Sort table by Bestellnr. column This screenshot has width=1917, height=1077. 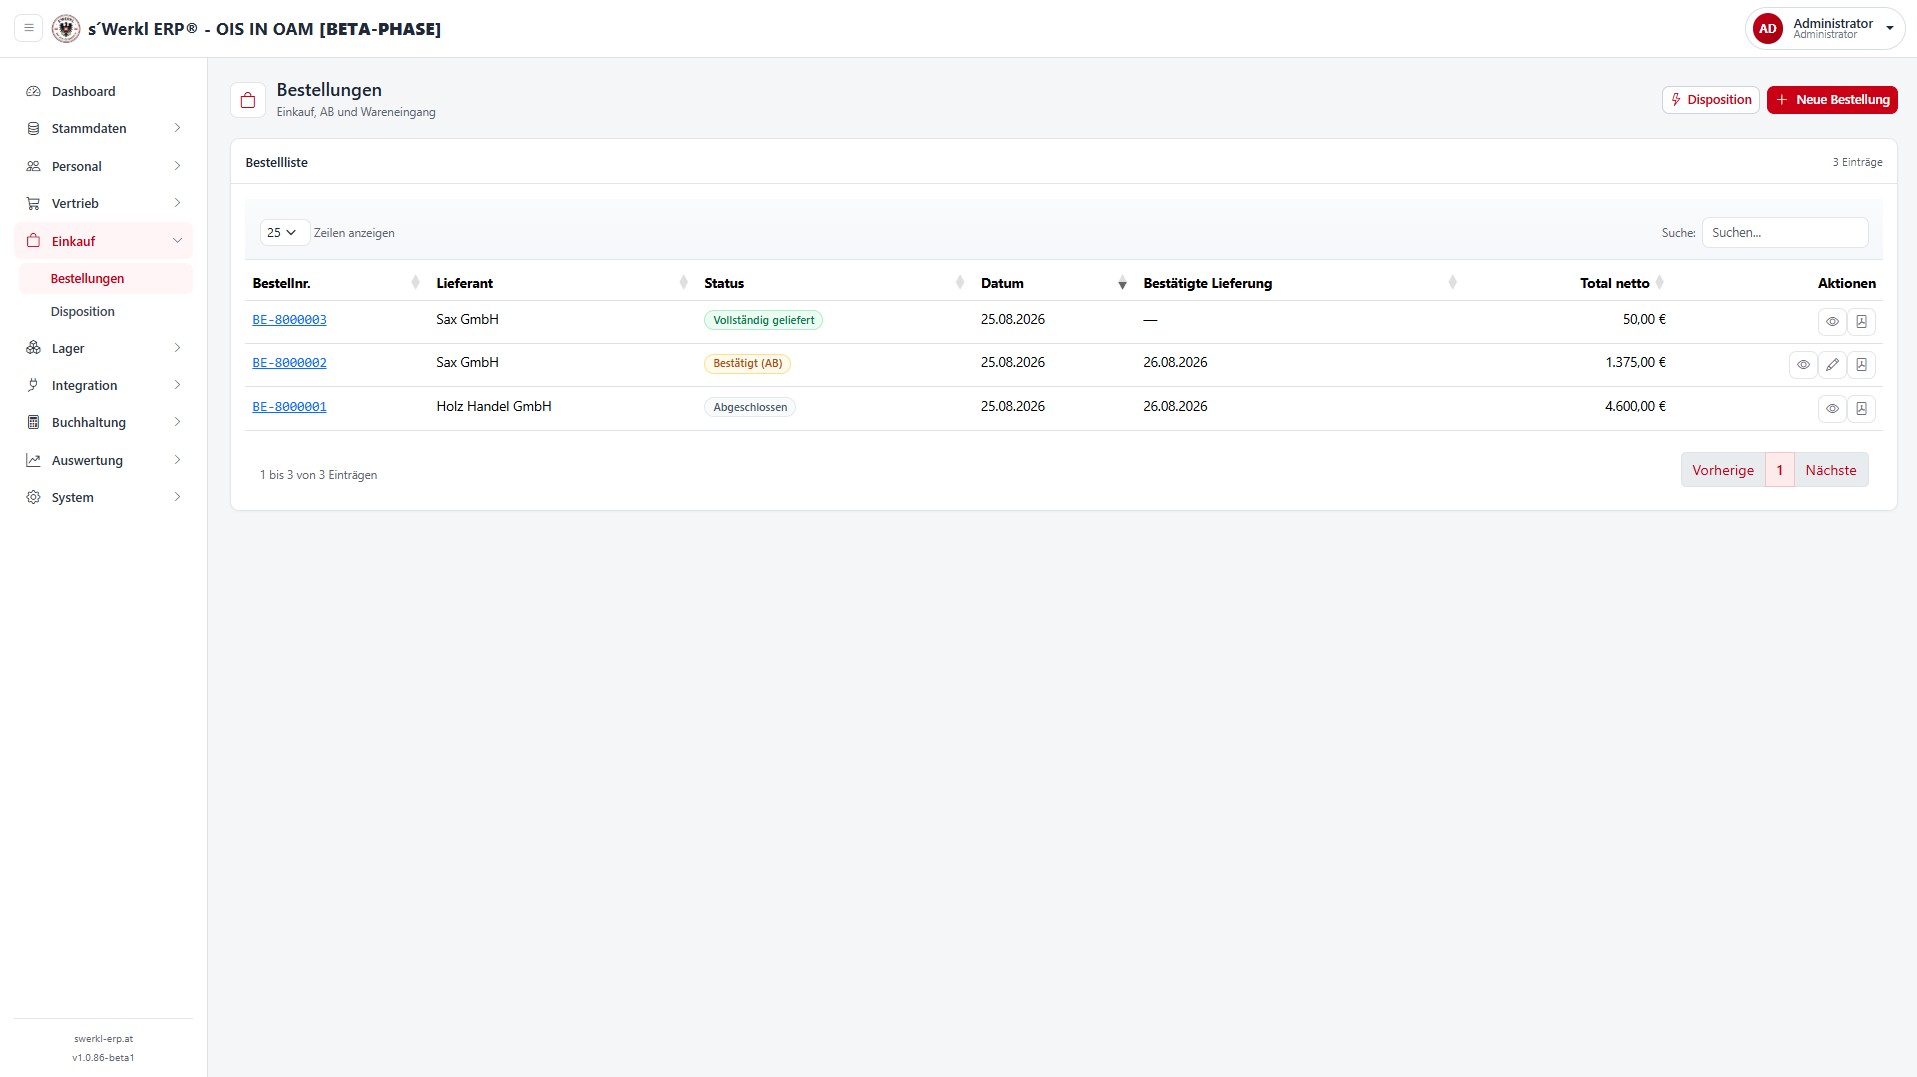pyautogui.click(x=335, y=283)
